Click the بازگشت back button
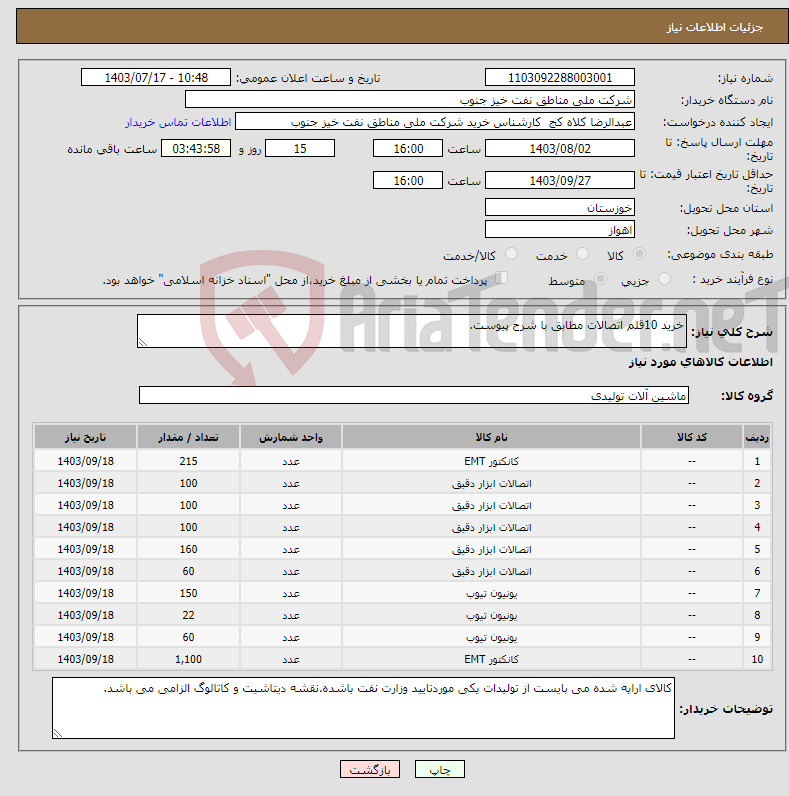The image size is (789, 796). pyautogui.click(x=370, y=769)
